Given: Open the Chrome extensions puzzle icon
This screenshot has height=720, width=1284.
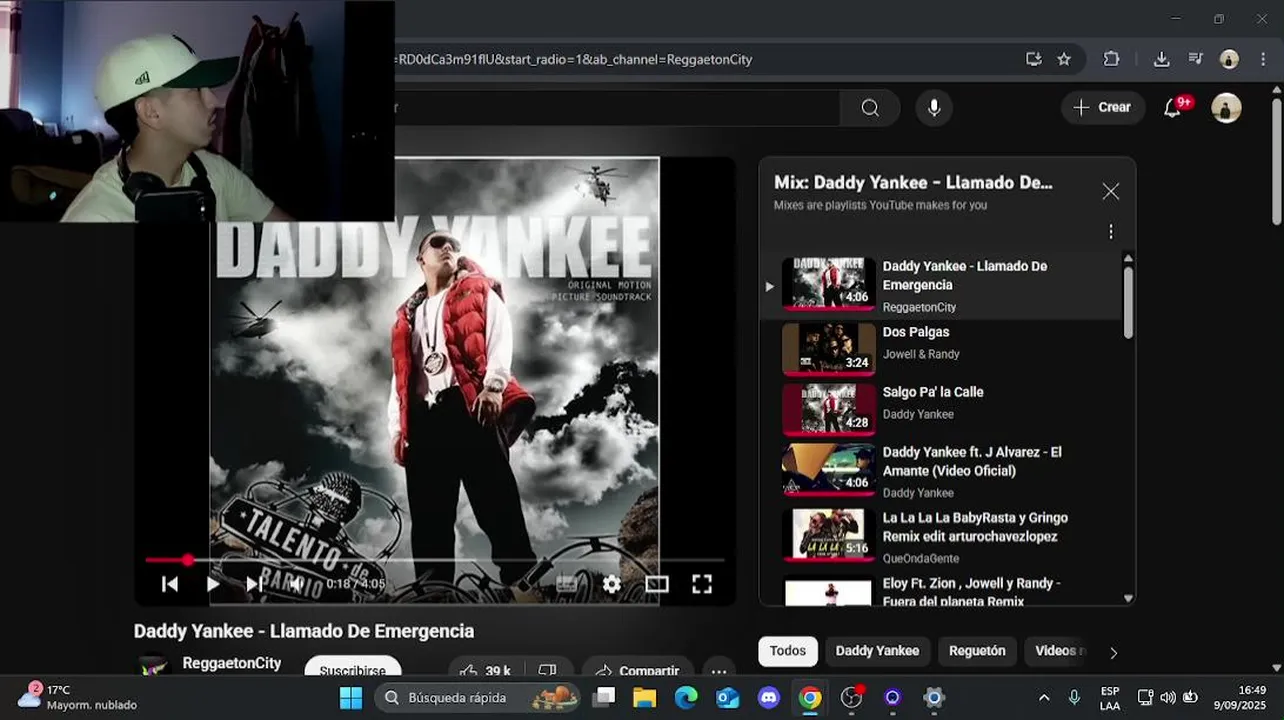Looking at the screenshot, I should (x=1111, y=59).
